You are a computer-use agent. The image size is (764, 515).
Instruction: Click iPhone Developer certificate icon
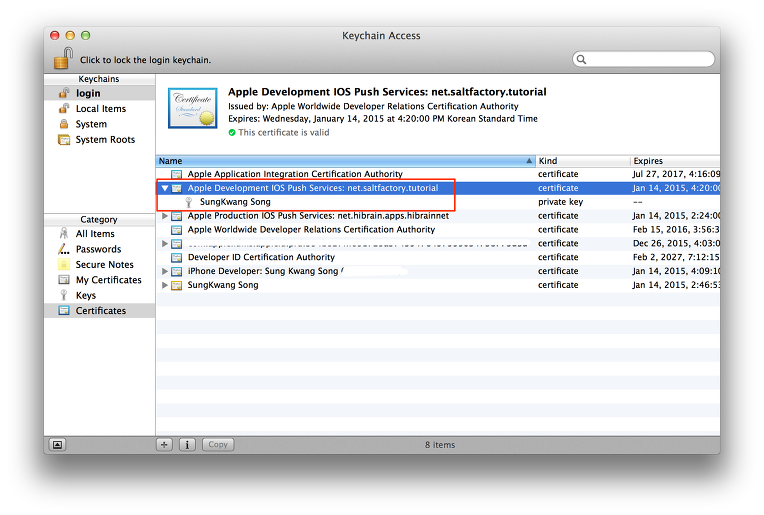(x=176, y=271)
